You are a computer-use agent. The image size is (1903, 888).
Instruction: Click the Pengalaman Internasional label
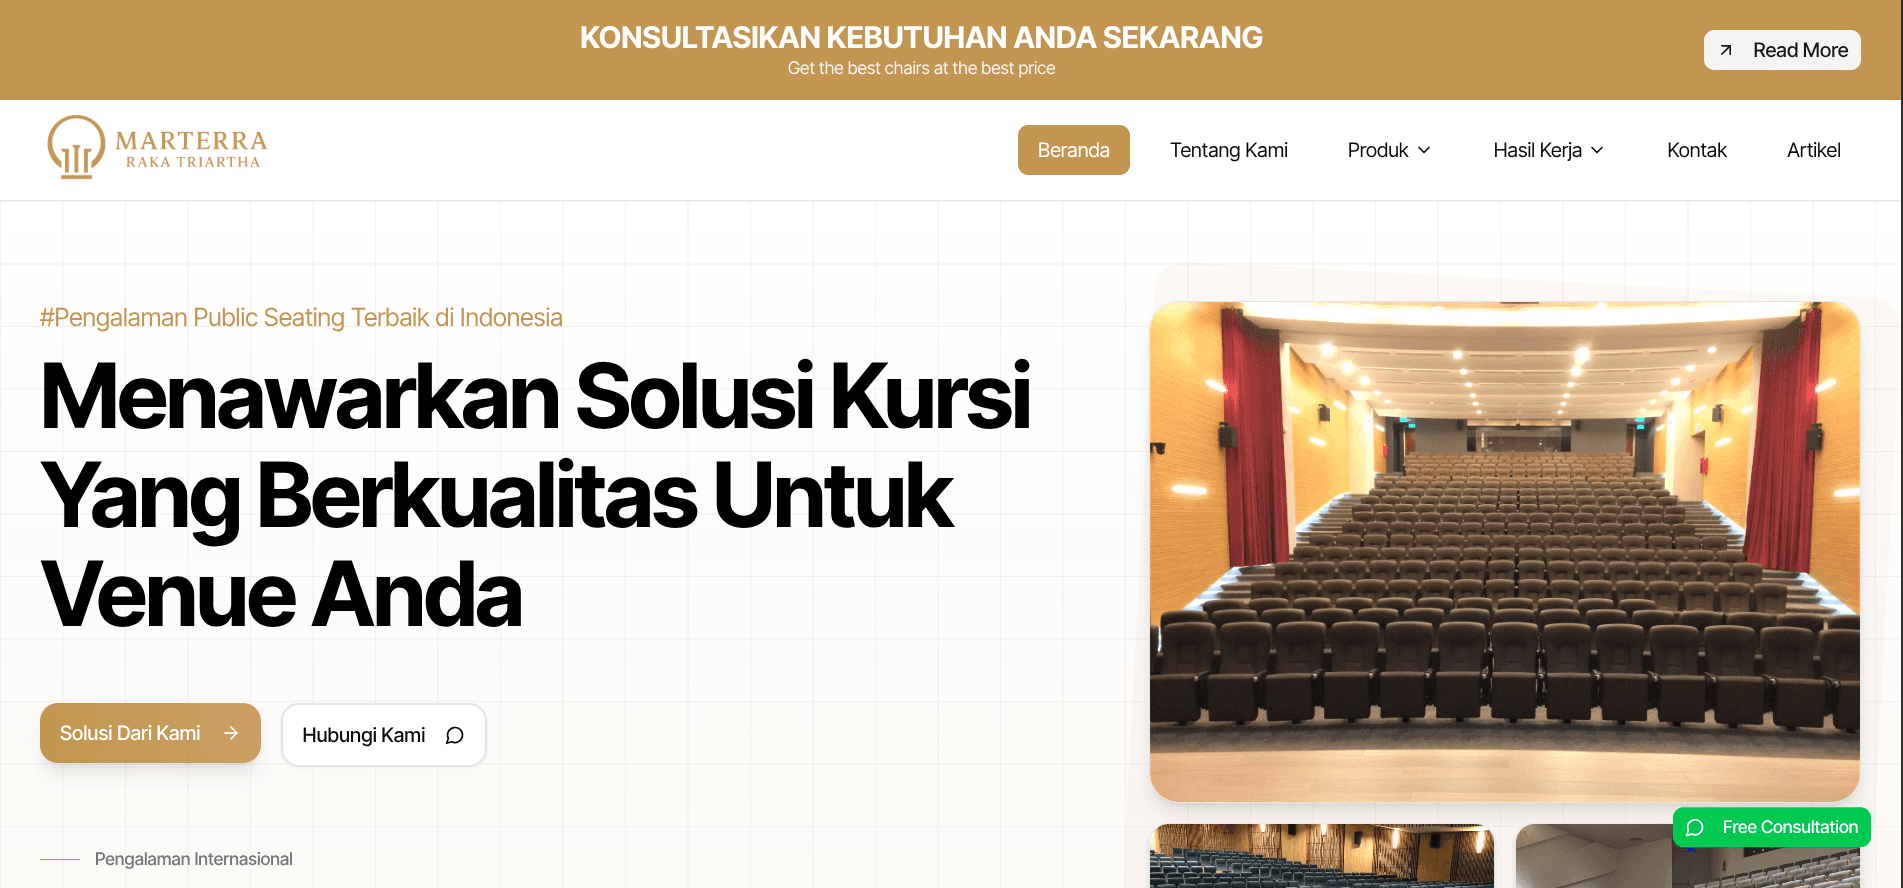(194, 859)
